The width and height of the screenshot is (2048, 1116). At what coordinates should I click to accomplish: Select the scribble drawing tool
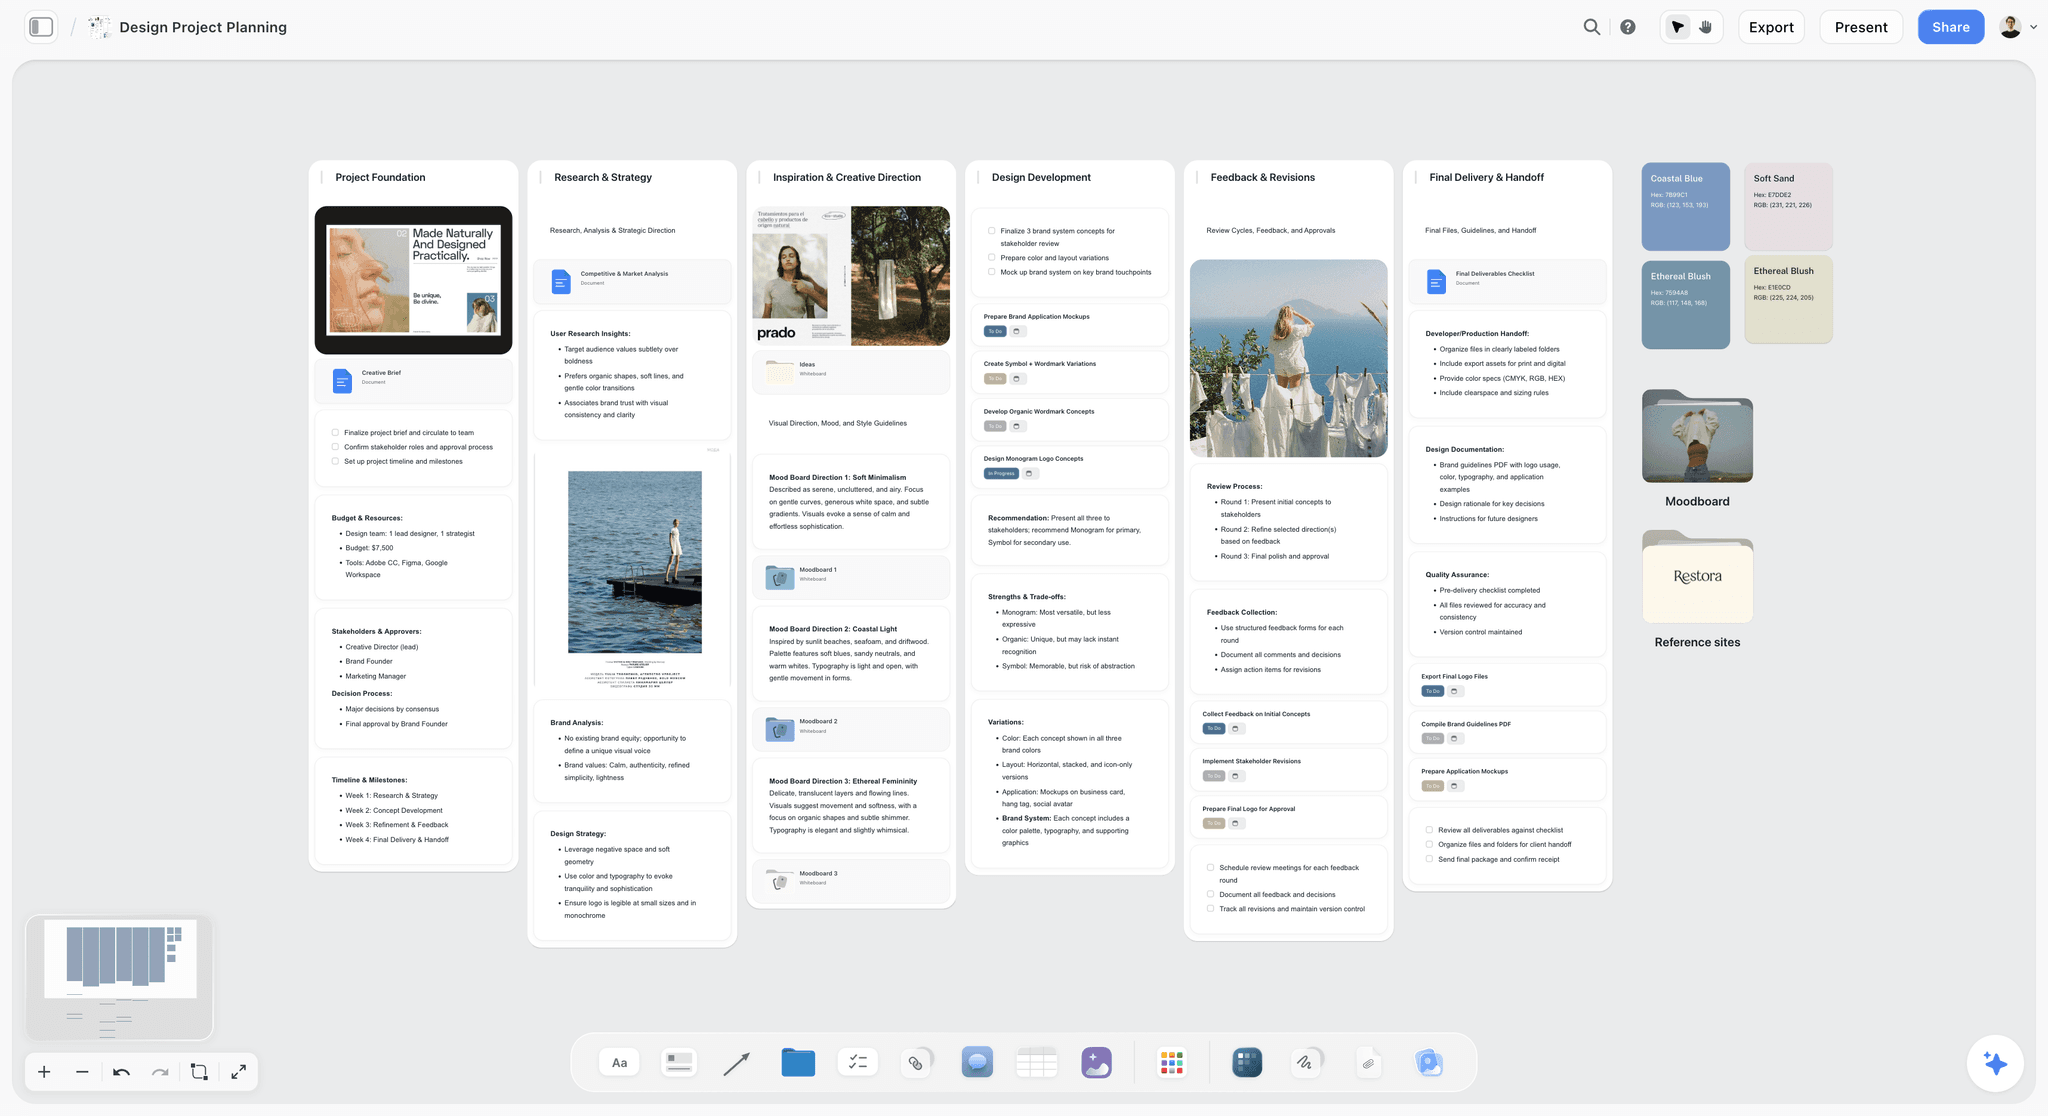click(1306, 1062)
